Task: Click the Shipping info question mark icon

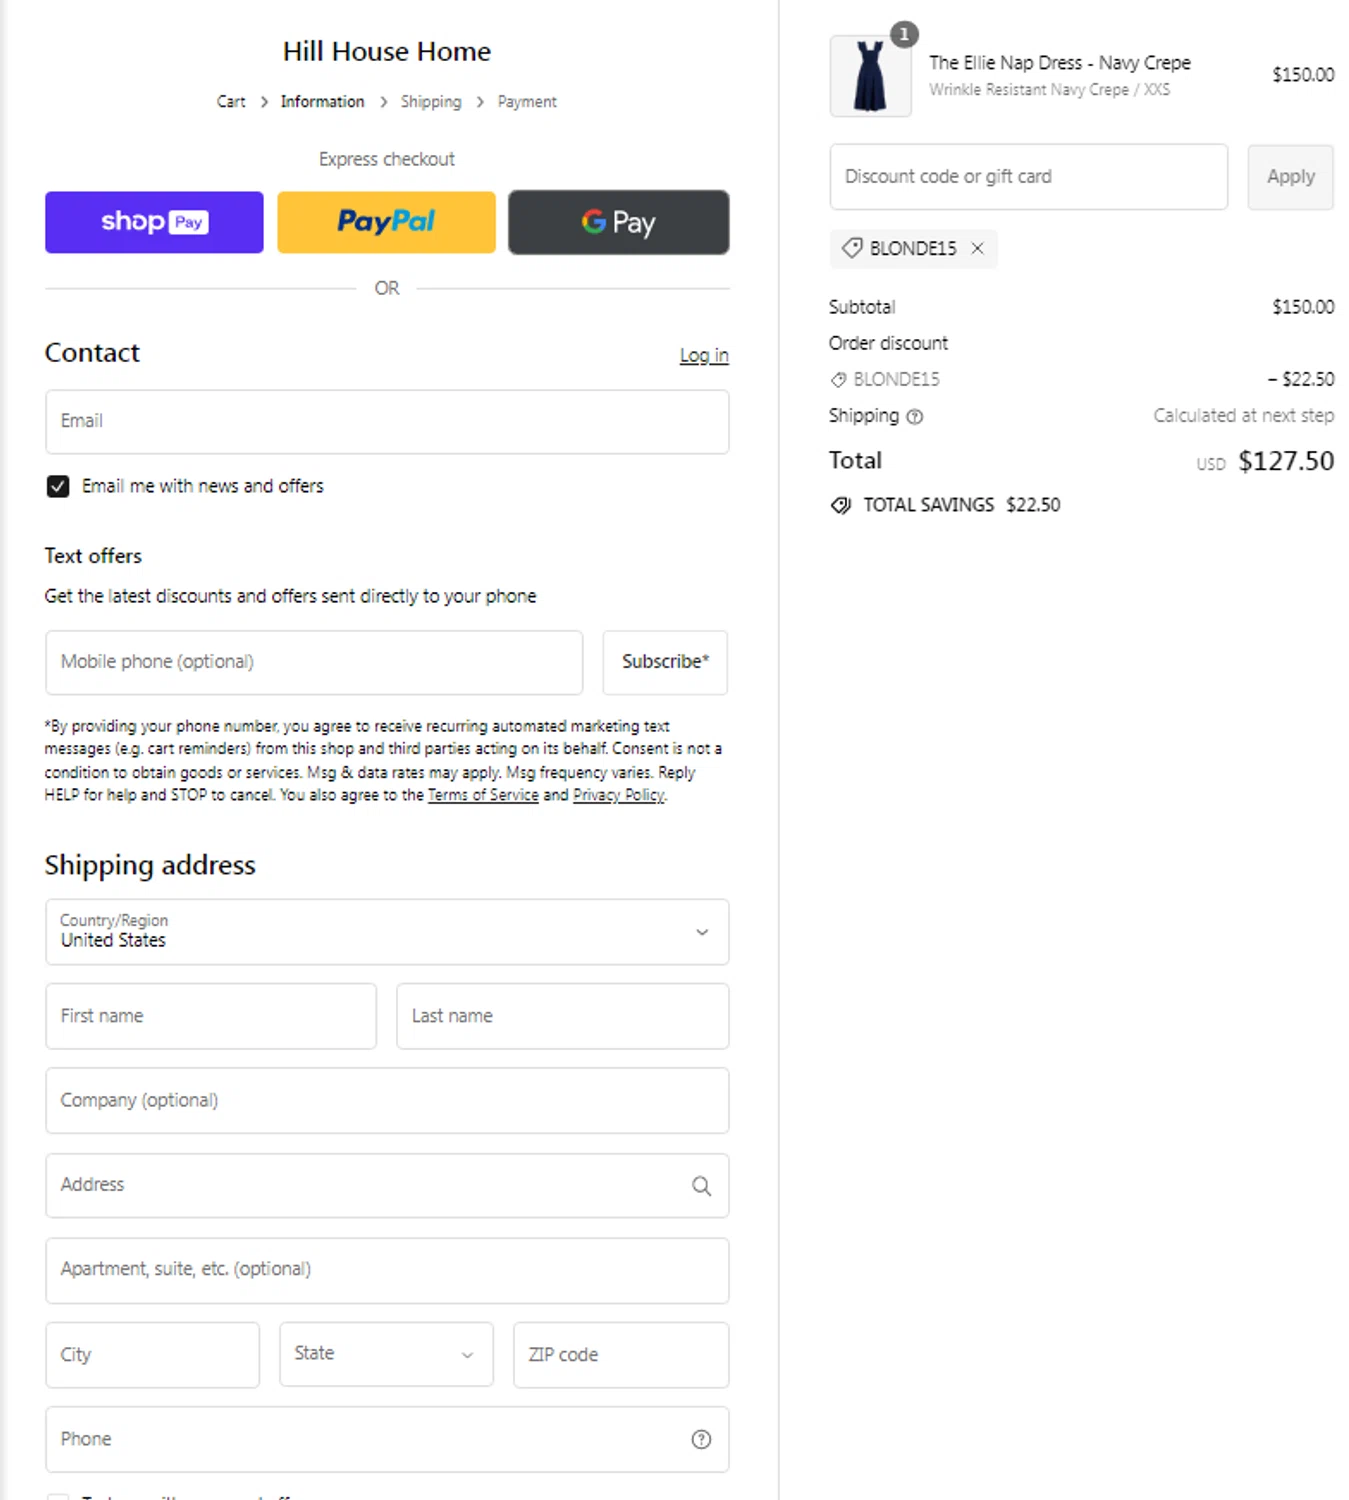Action: tap(914, 416)
